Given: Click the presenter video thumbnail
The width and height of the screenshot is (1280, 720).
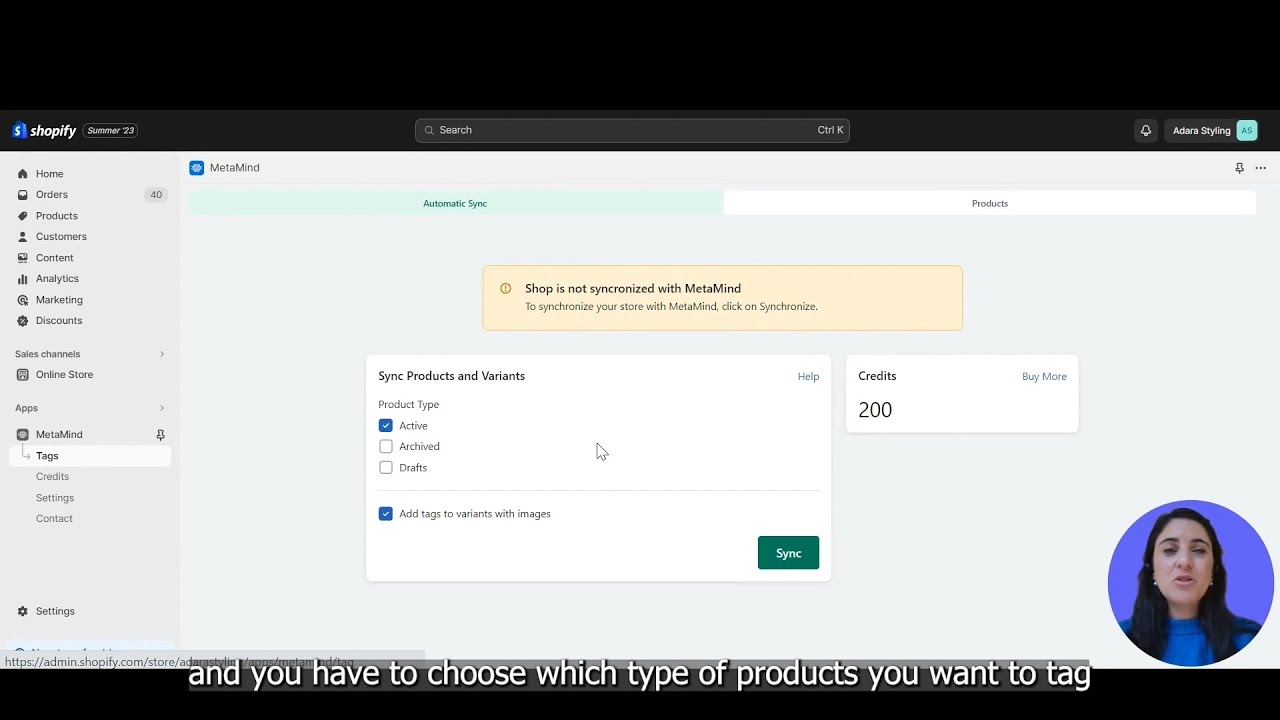Looking at the screenshot, I should click(x=1190, y=583).
